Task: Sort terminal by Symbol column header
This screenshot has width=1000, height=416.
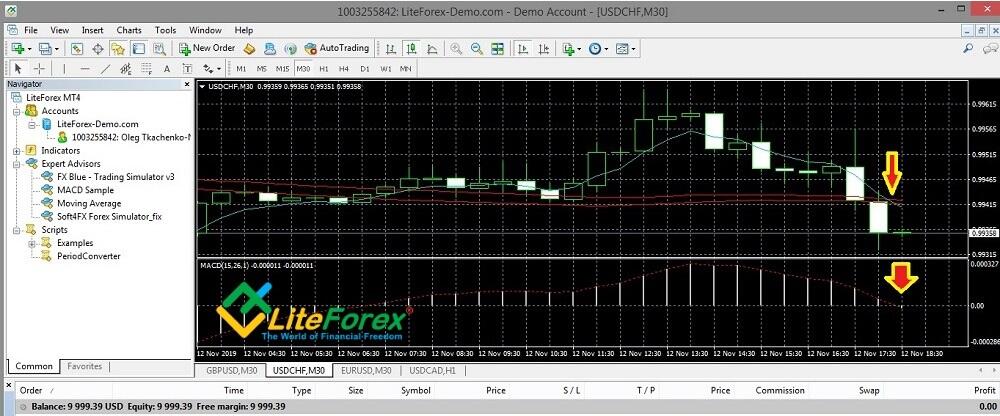Action: coord(416,390)
